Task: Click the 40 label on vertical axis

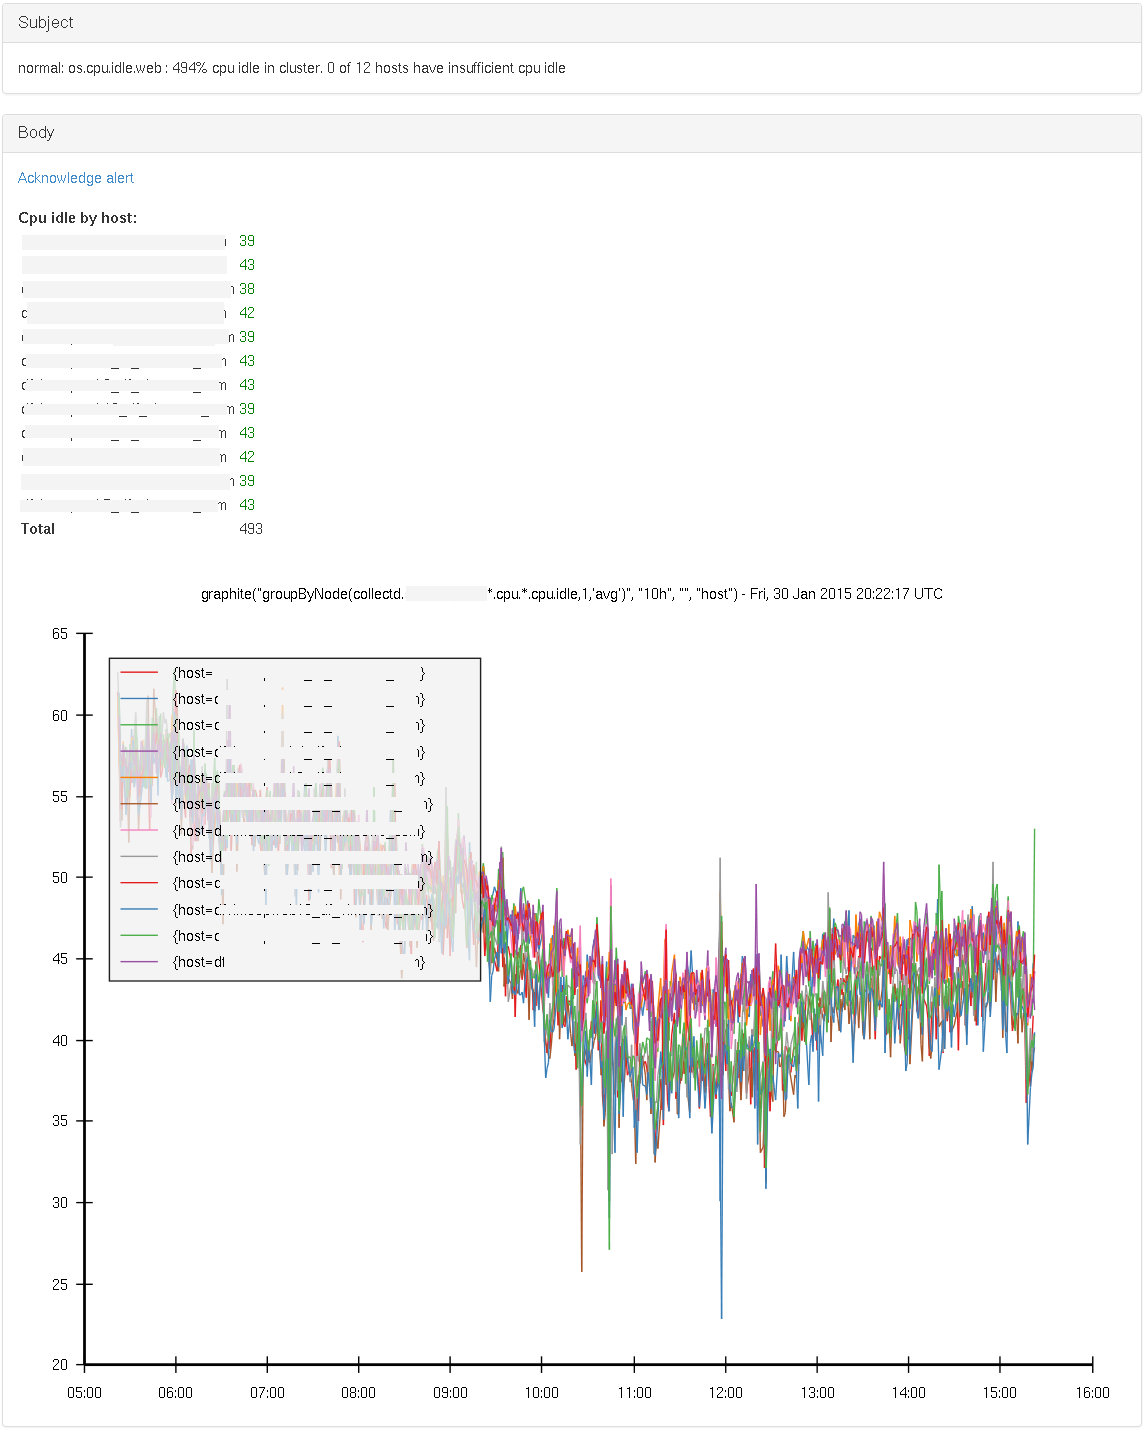Action: click(x=60, y=1040)
